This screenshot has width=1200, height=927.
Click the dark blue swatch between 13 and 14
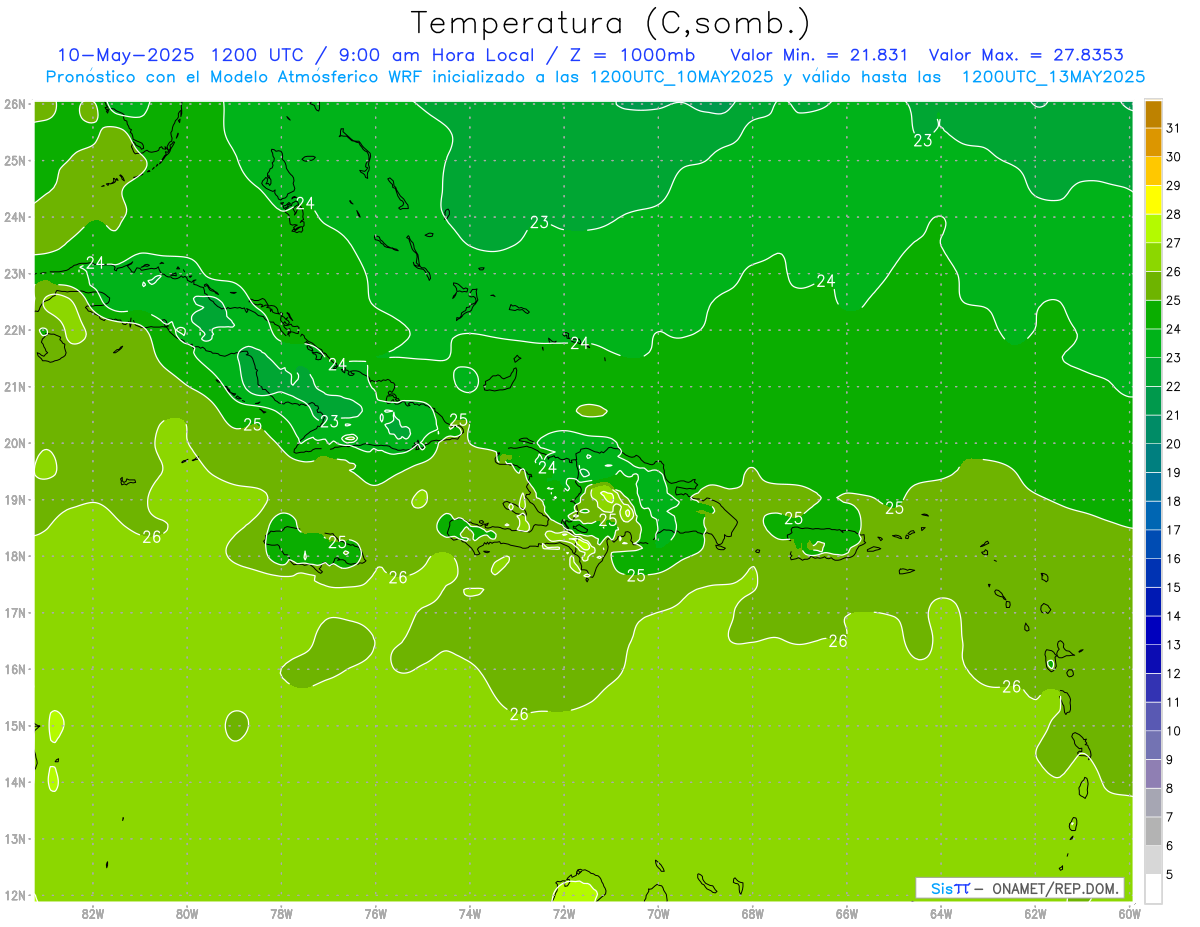tap(1153, 630)
